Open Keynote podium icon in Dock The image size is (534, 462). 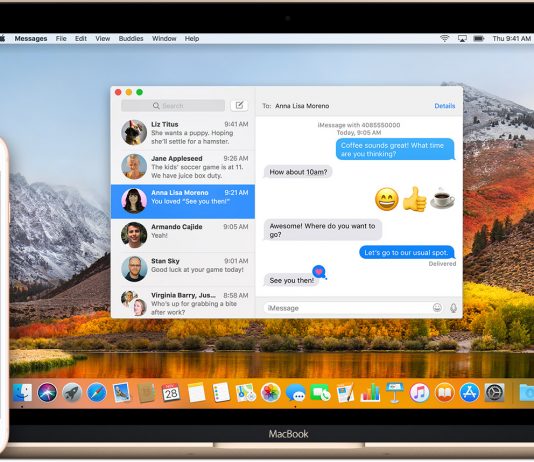[x=394, y=393]
